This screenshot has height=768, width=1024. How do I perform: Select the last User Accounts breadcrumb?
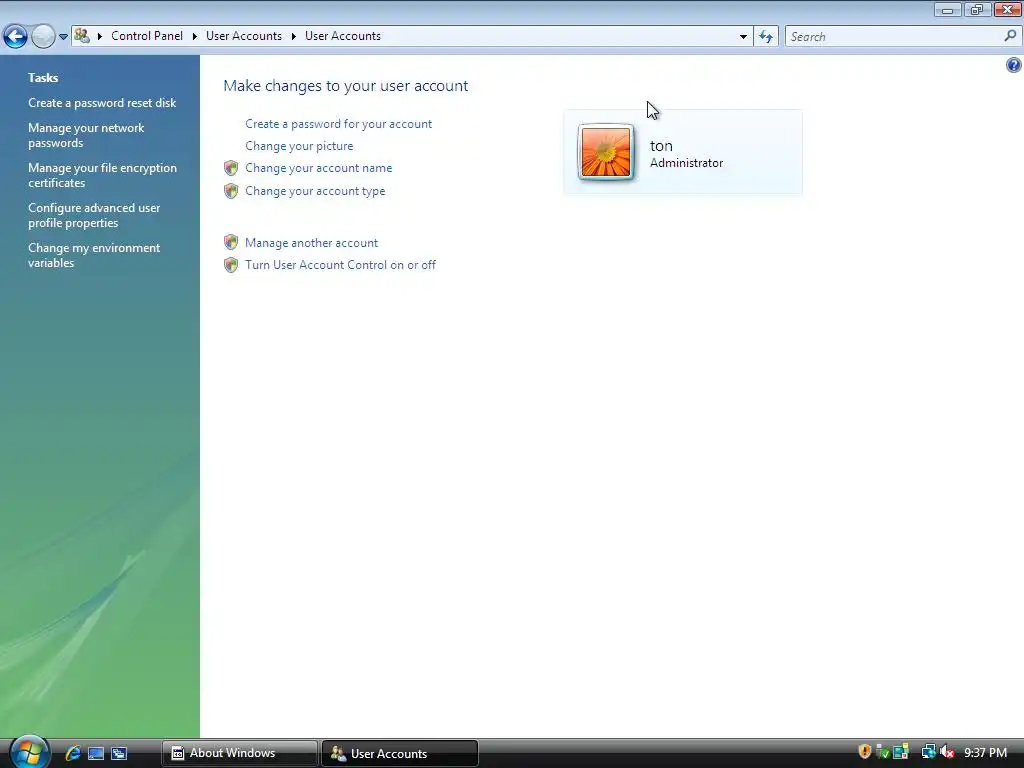(x=343, y=36)
